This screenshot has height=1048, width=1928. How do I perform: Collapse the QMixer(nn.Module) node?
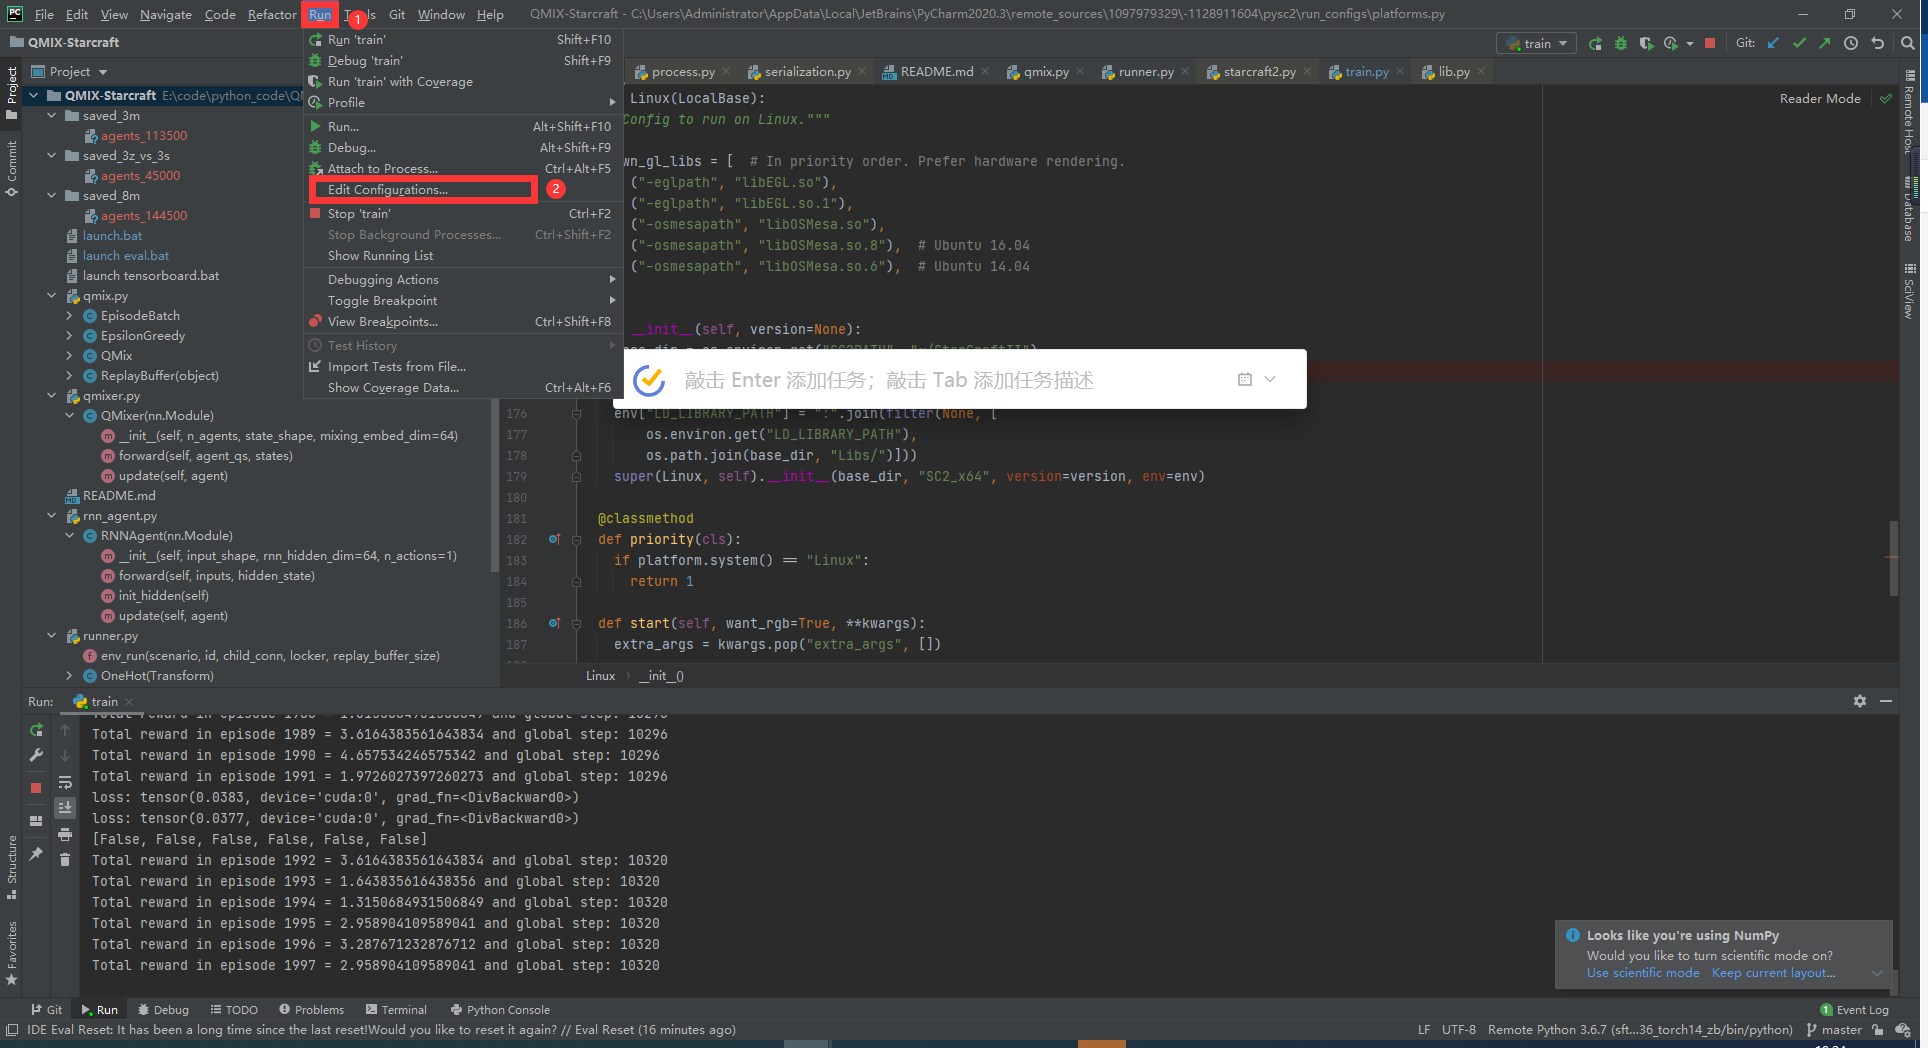coord(70,416)
